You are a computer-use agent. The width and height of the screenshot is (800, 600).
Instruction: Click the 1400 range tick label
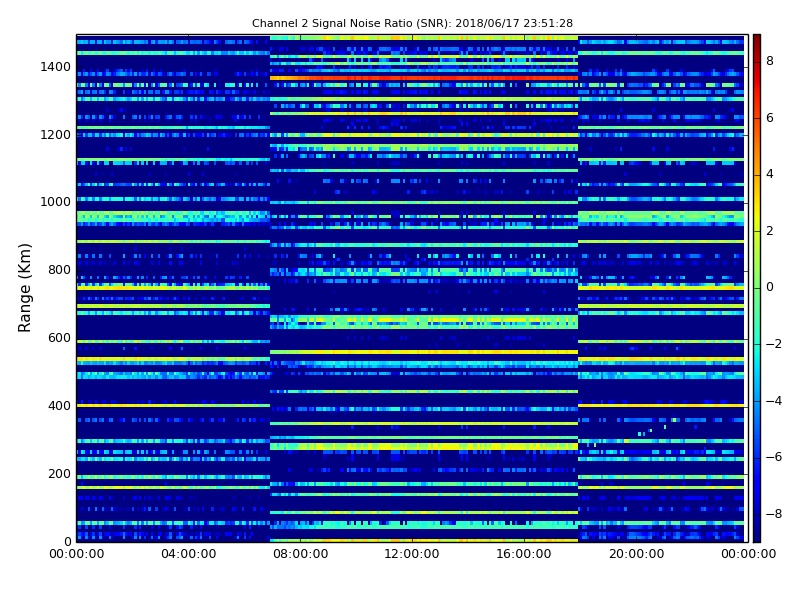coord(55,67)
